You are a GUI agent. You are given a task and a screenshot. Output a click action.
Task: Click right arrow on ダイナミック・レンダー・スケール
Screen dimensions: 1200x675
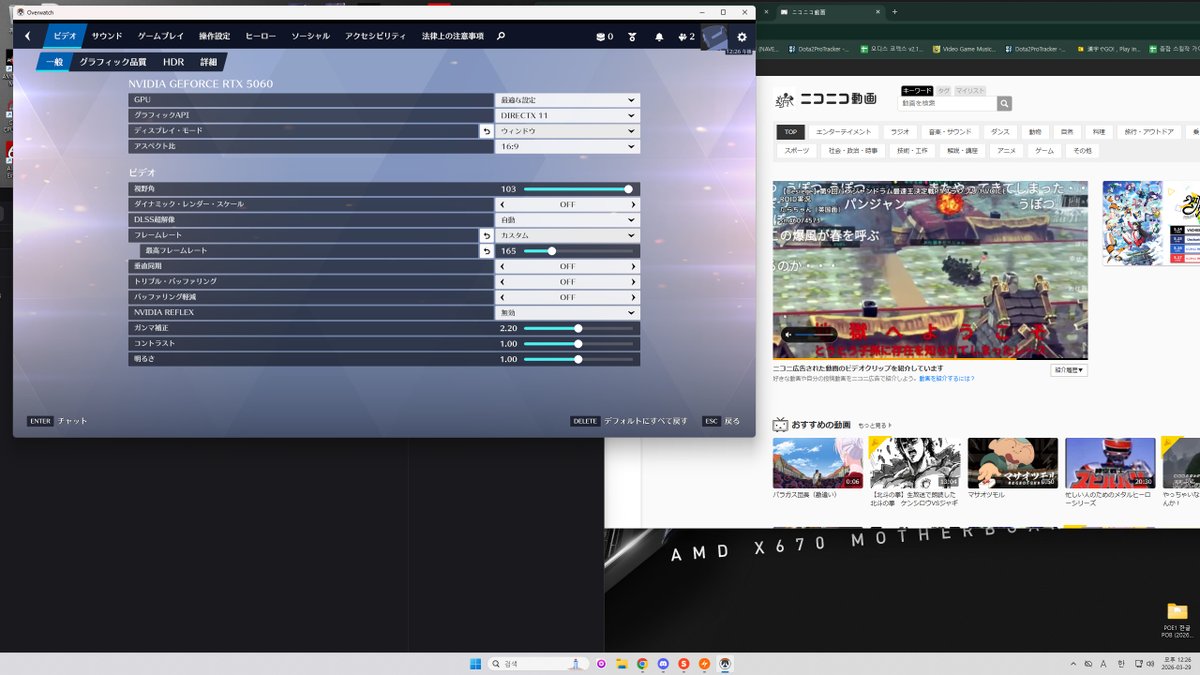(x=633, y=204)
